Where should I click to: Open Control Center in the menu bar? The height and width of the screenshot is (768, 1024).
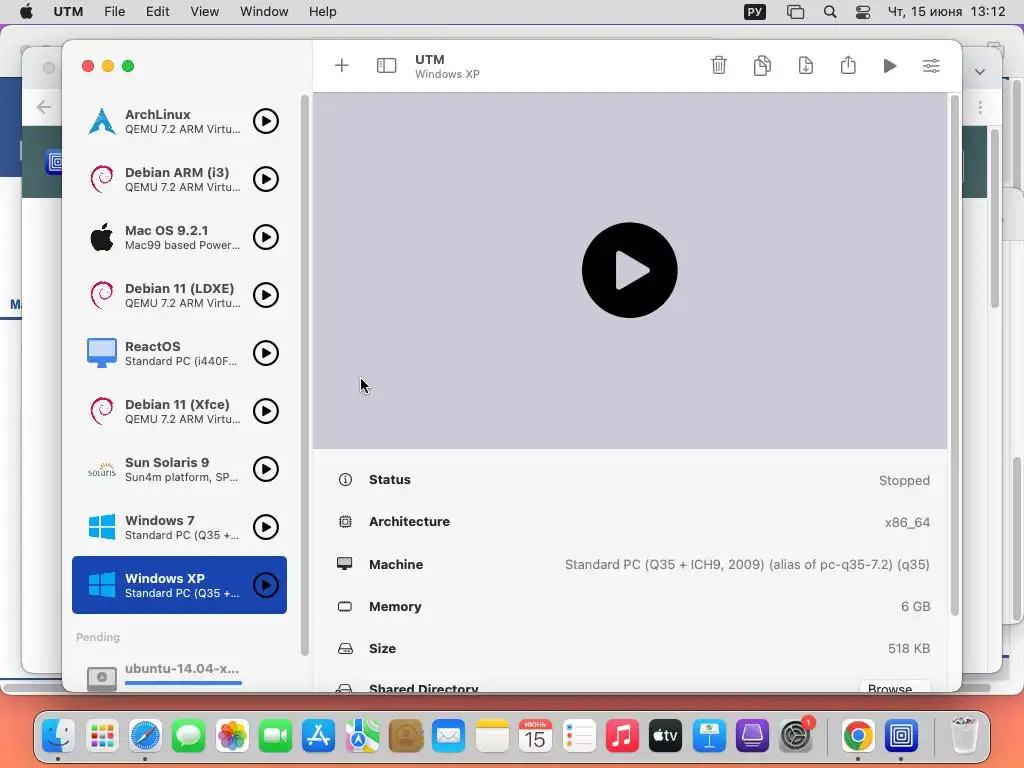(x=863, y=12)
